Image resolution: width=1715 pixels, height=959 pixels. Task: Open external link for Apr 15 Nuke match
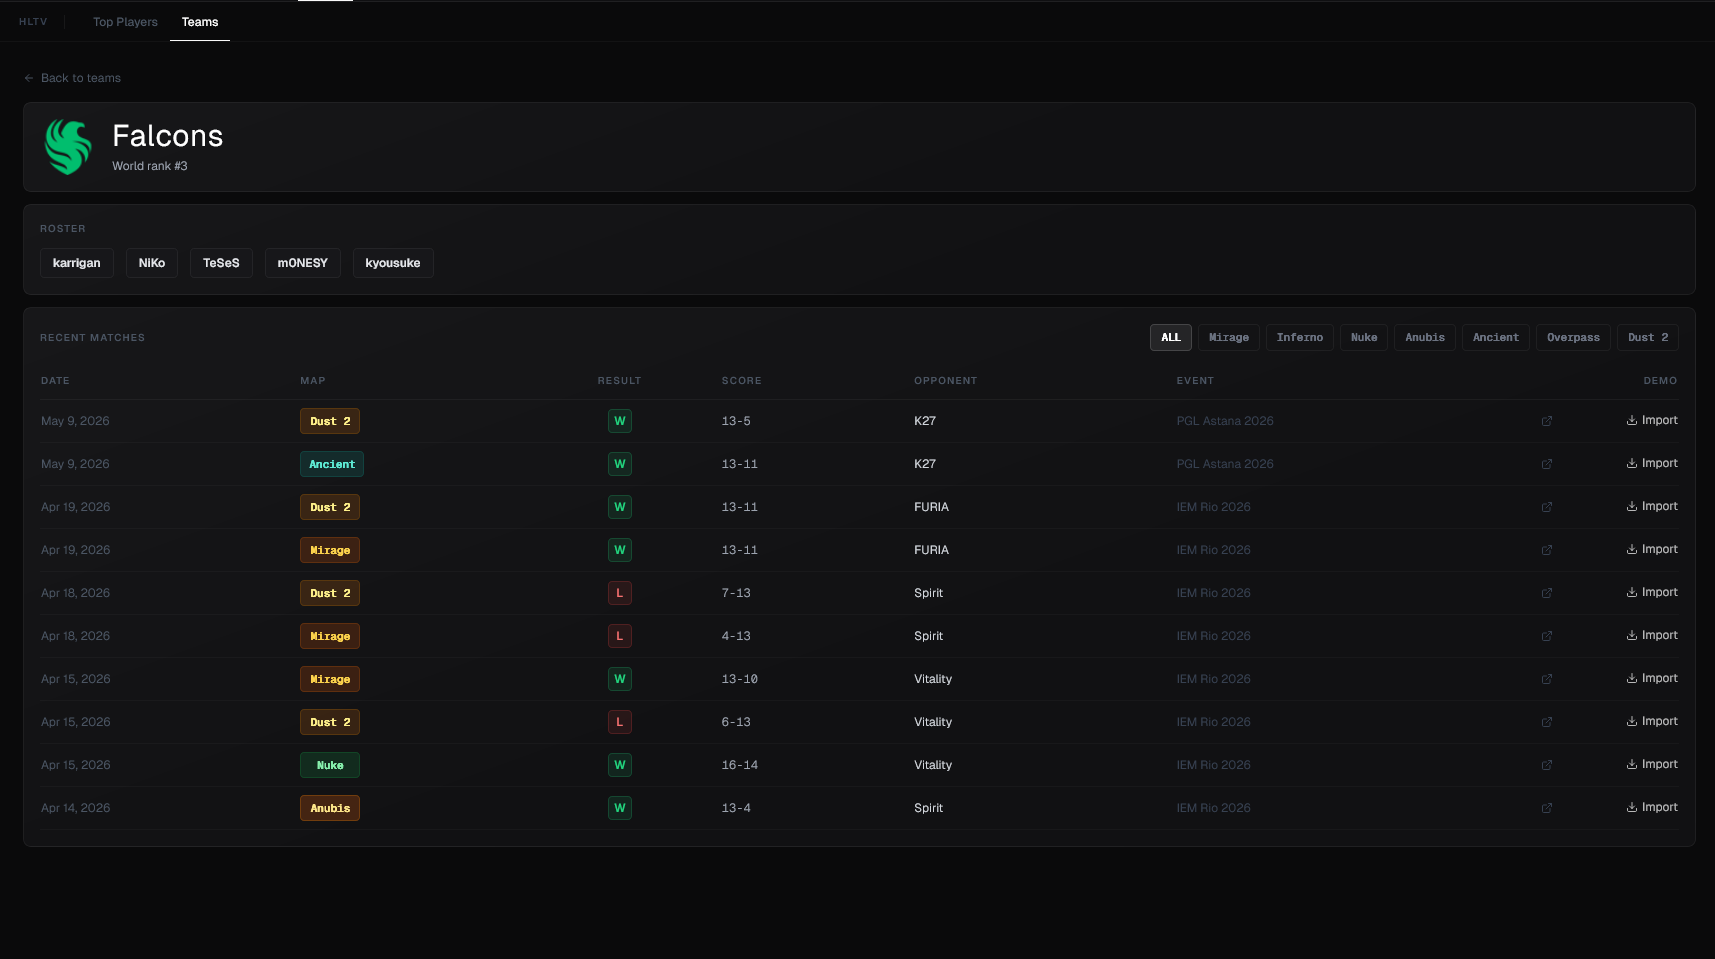1547,765
